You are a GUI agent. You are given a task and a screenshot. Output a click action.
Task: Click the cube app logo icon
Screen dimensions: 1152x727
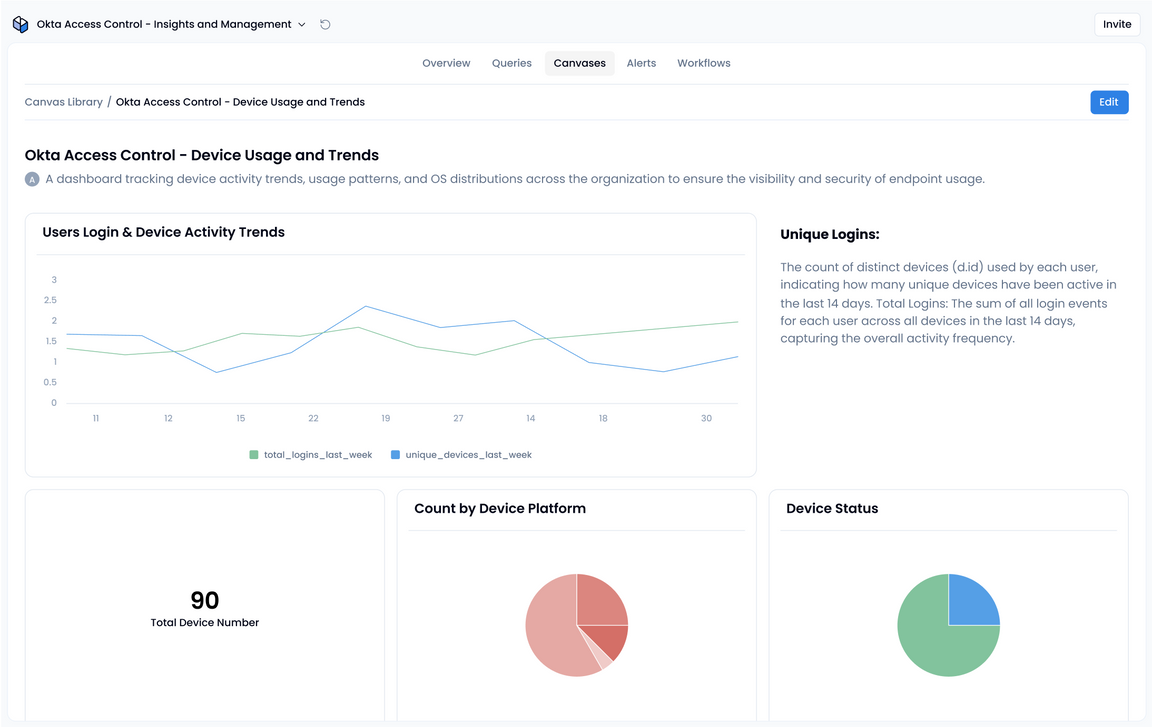pos(21,24)
